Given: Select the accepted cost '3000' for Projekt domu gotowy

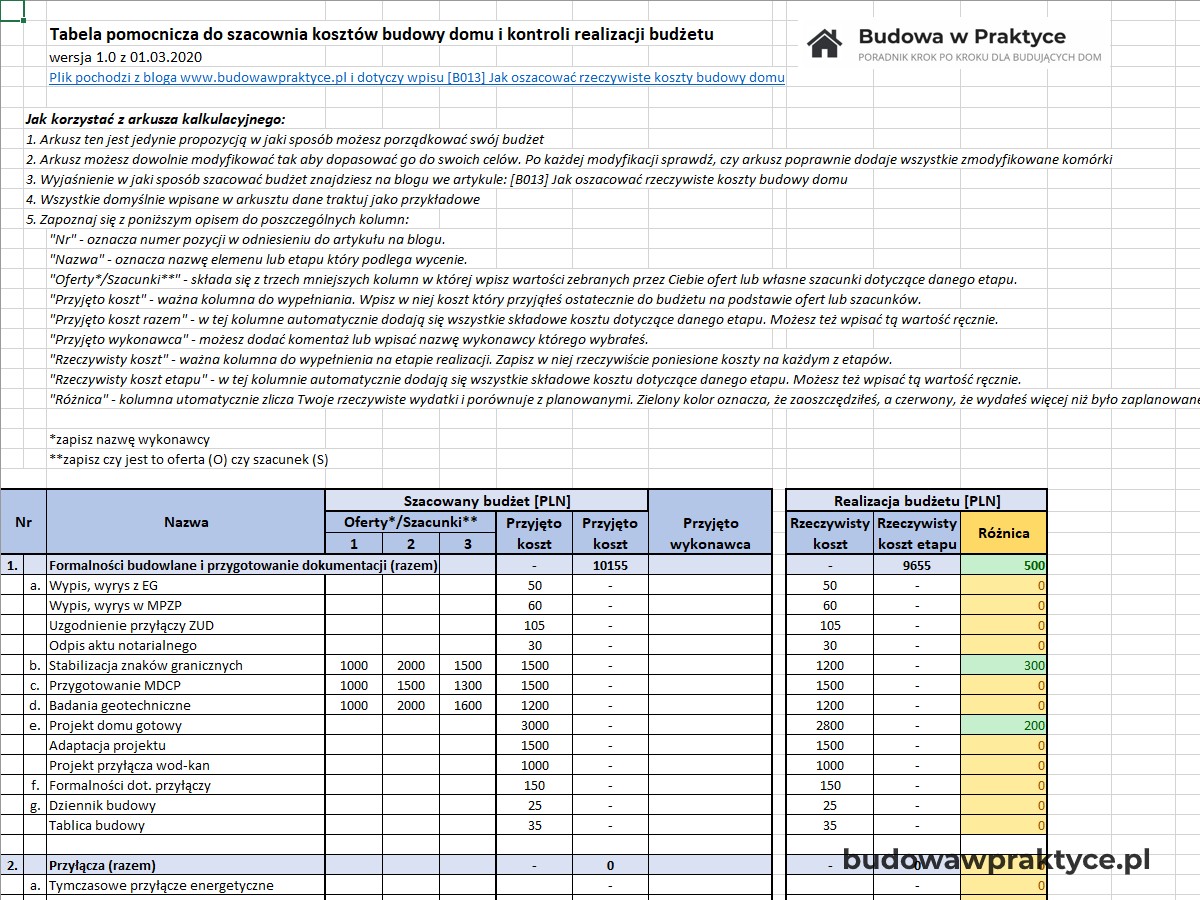Looking at the screenshot, I should pos(535,725).
